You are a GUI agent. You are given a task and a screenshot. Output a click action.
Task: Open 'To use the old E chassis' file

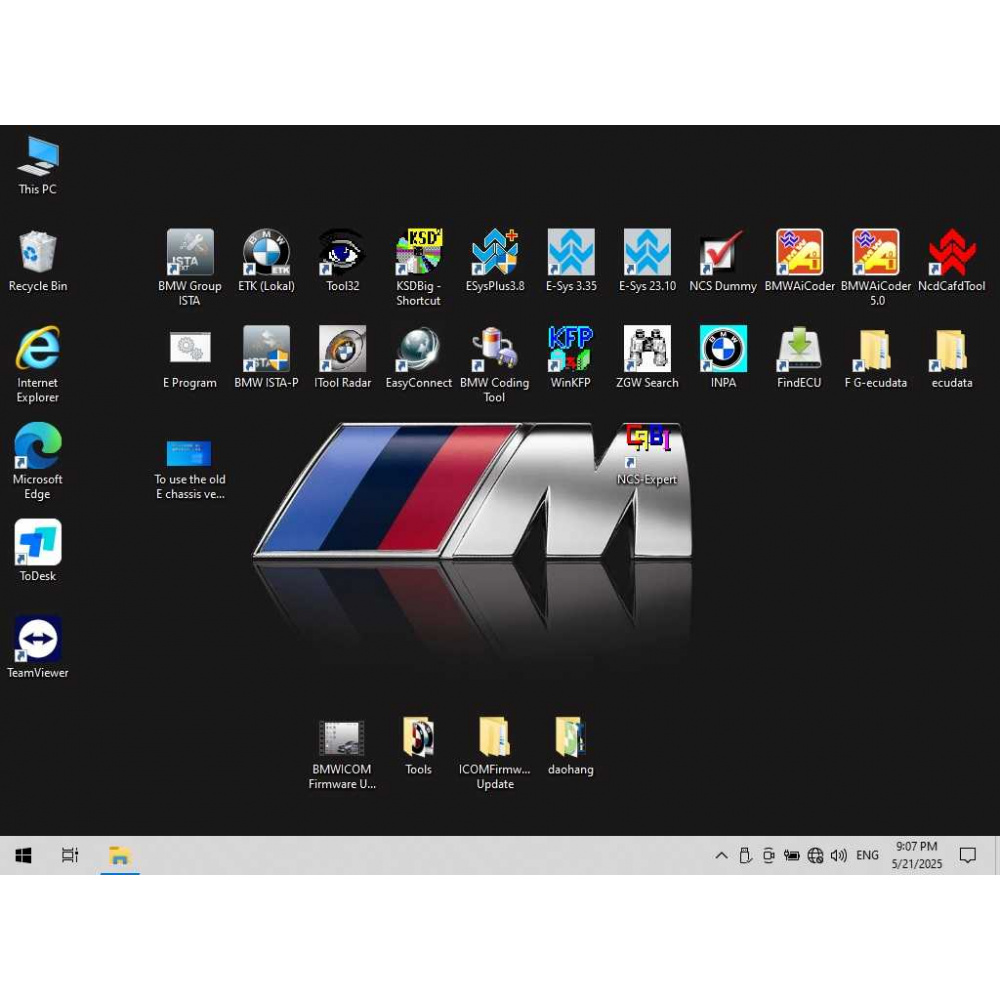[x=189, y=469]
